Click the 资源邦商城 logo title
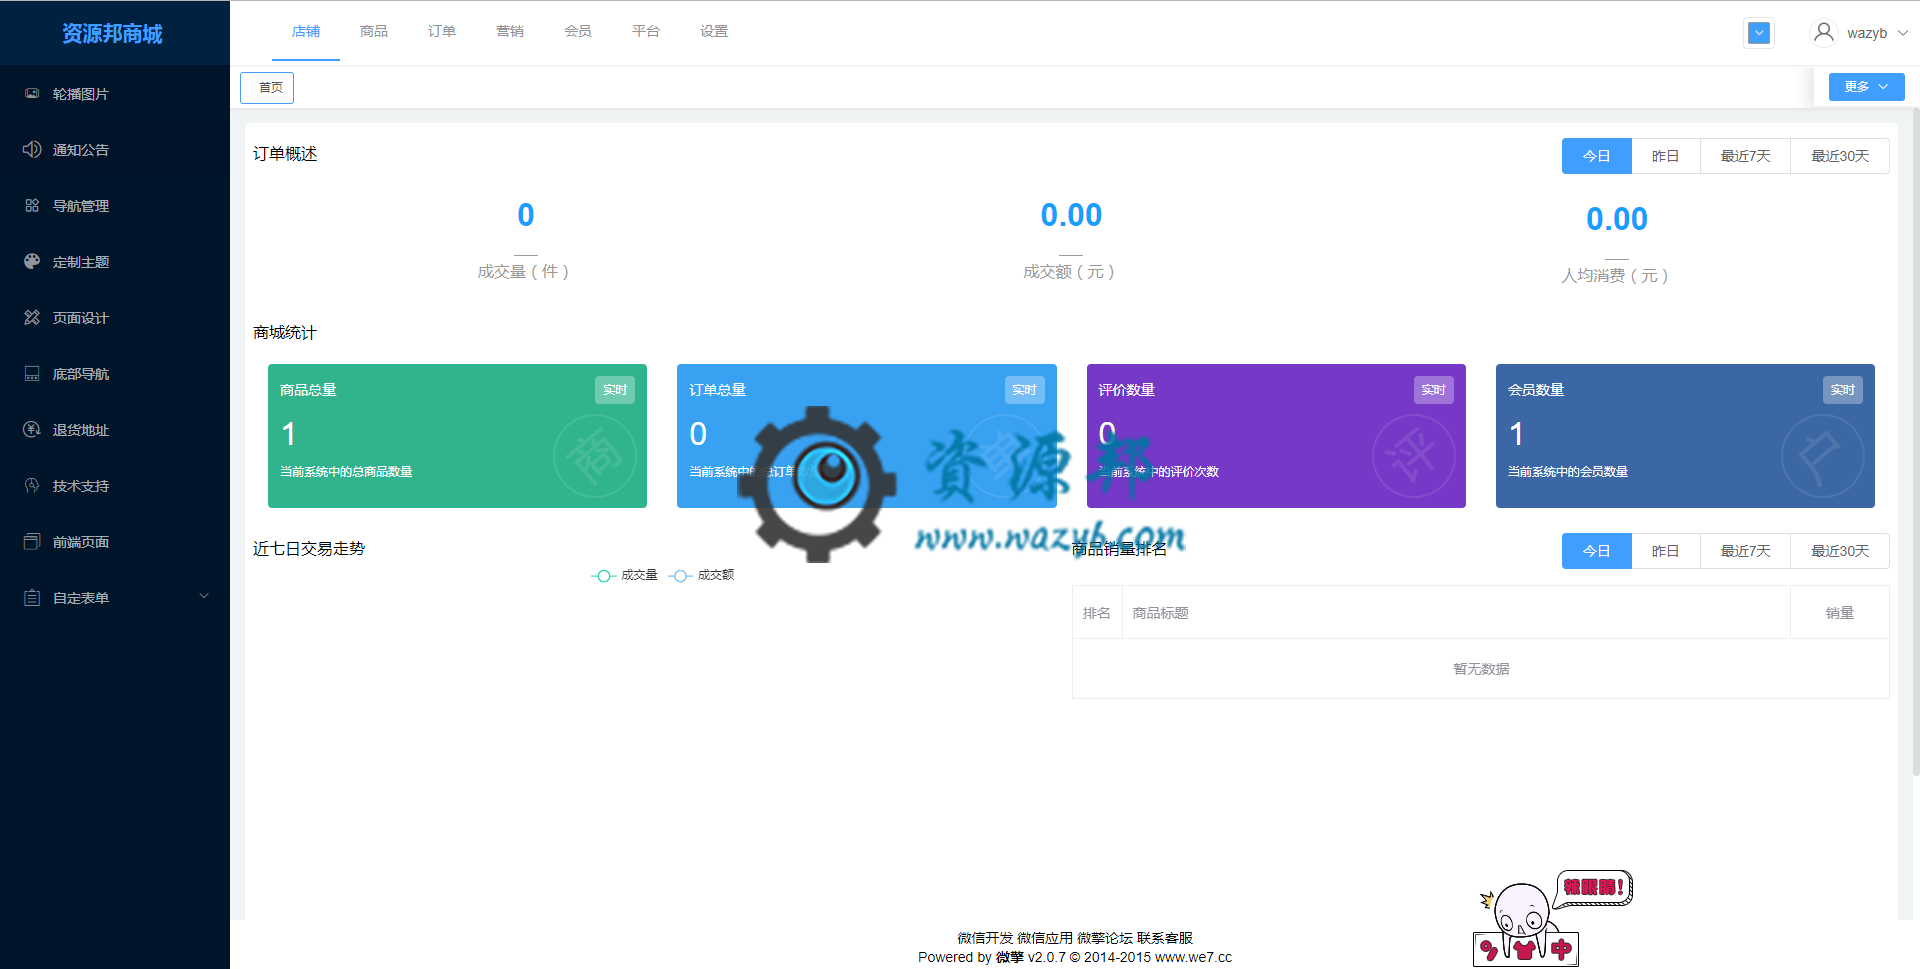The image size is (1920, 969). (x=112, y=33)
